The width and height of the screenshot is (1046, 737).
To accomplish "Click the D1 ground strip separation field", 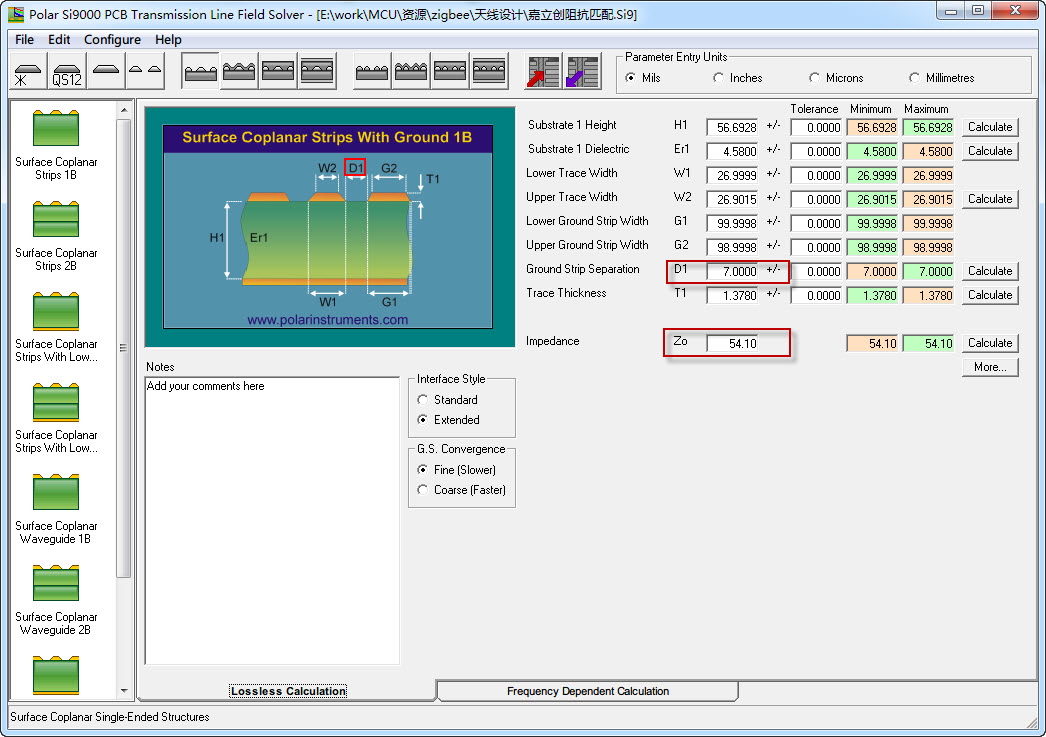I will coord(732,271).
